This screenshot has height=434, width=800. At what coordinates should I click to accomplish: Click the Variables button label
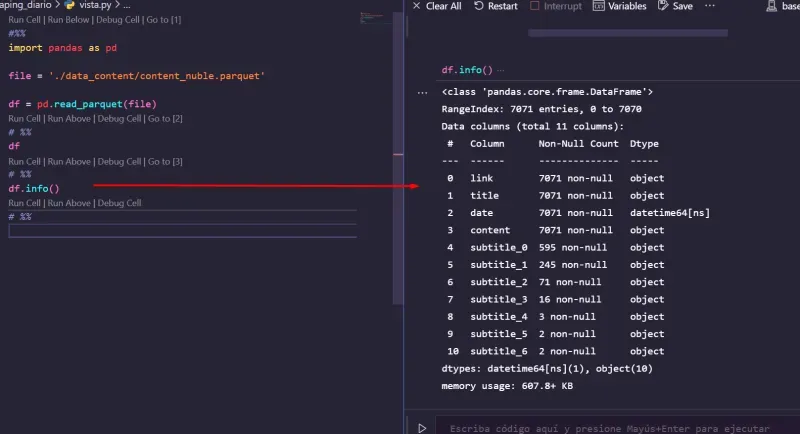(627, 6)
